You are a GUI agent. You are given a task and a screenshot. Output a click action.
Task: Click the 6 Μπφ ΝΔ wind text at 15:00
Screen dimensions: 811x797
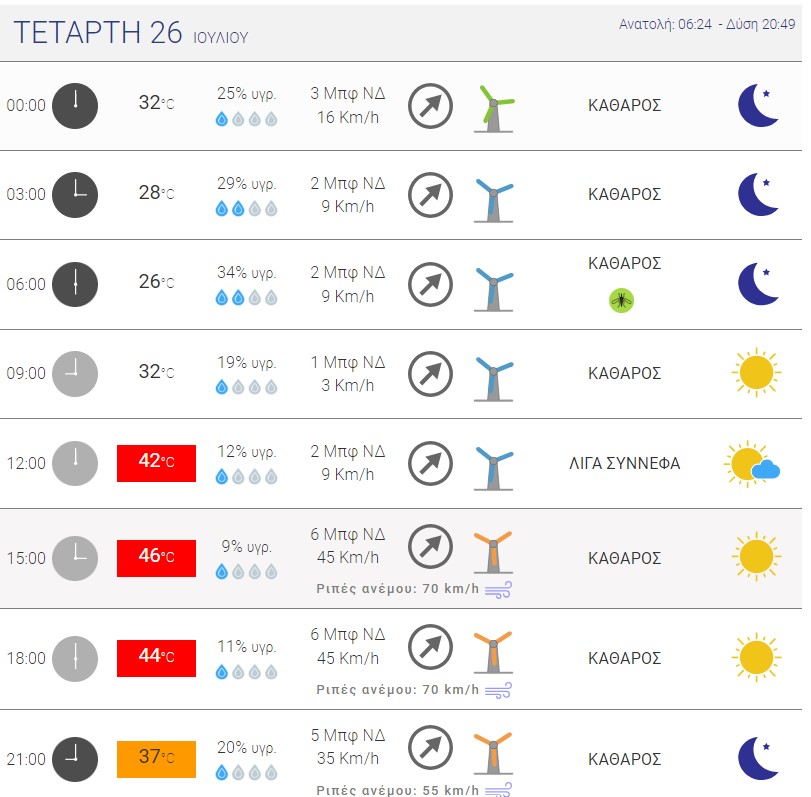pyautogui.click(x=348, y=534)
